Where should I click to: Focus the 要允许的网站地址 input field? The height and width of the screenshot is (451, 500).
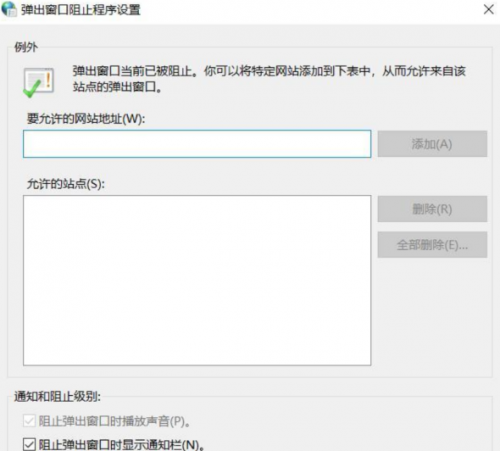(x=197, y=144)
